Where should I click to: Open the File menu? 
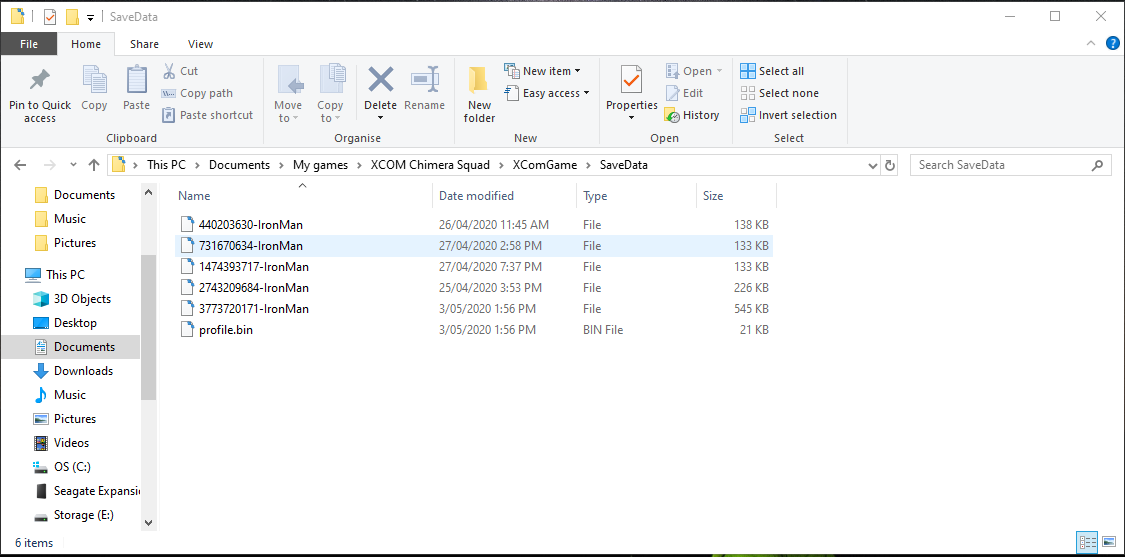point(29,44)
